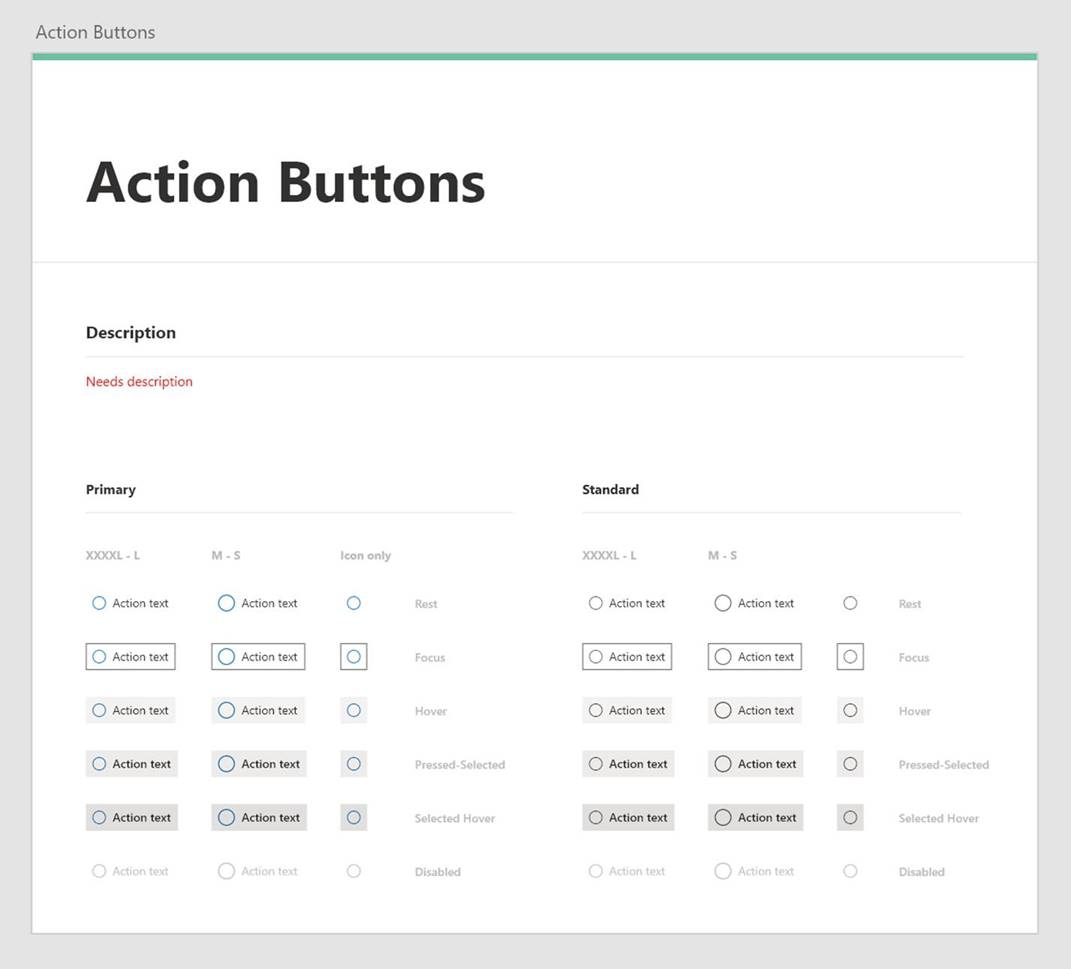Viewport: 1071px width, 969px height.
Task: Click the 'Pressed-Selected' label in Primary section
Action: 460,764
